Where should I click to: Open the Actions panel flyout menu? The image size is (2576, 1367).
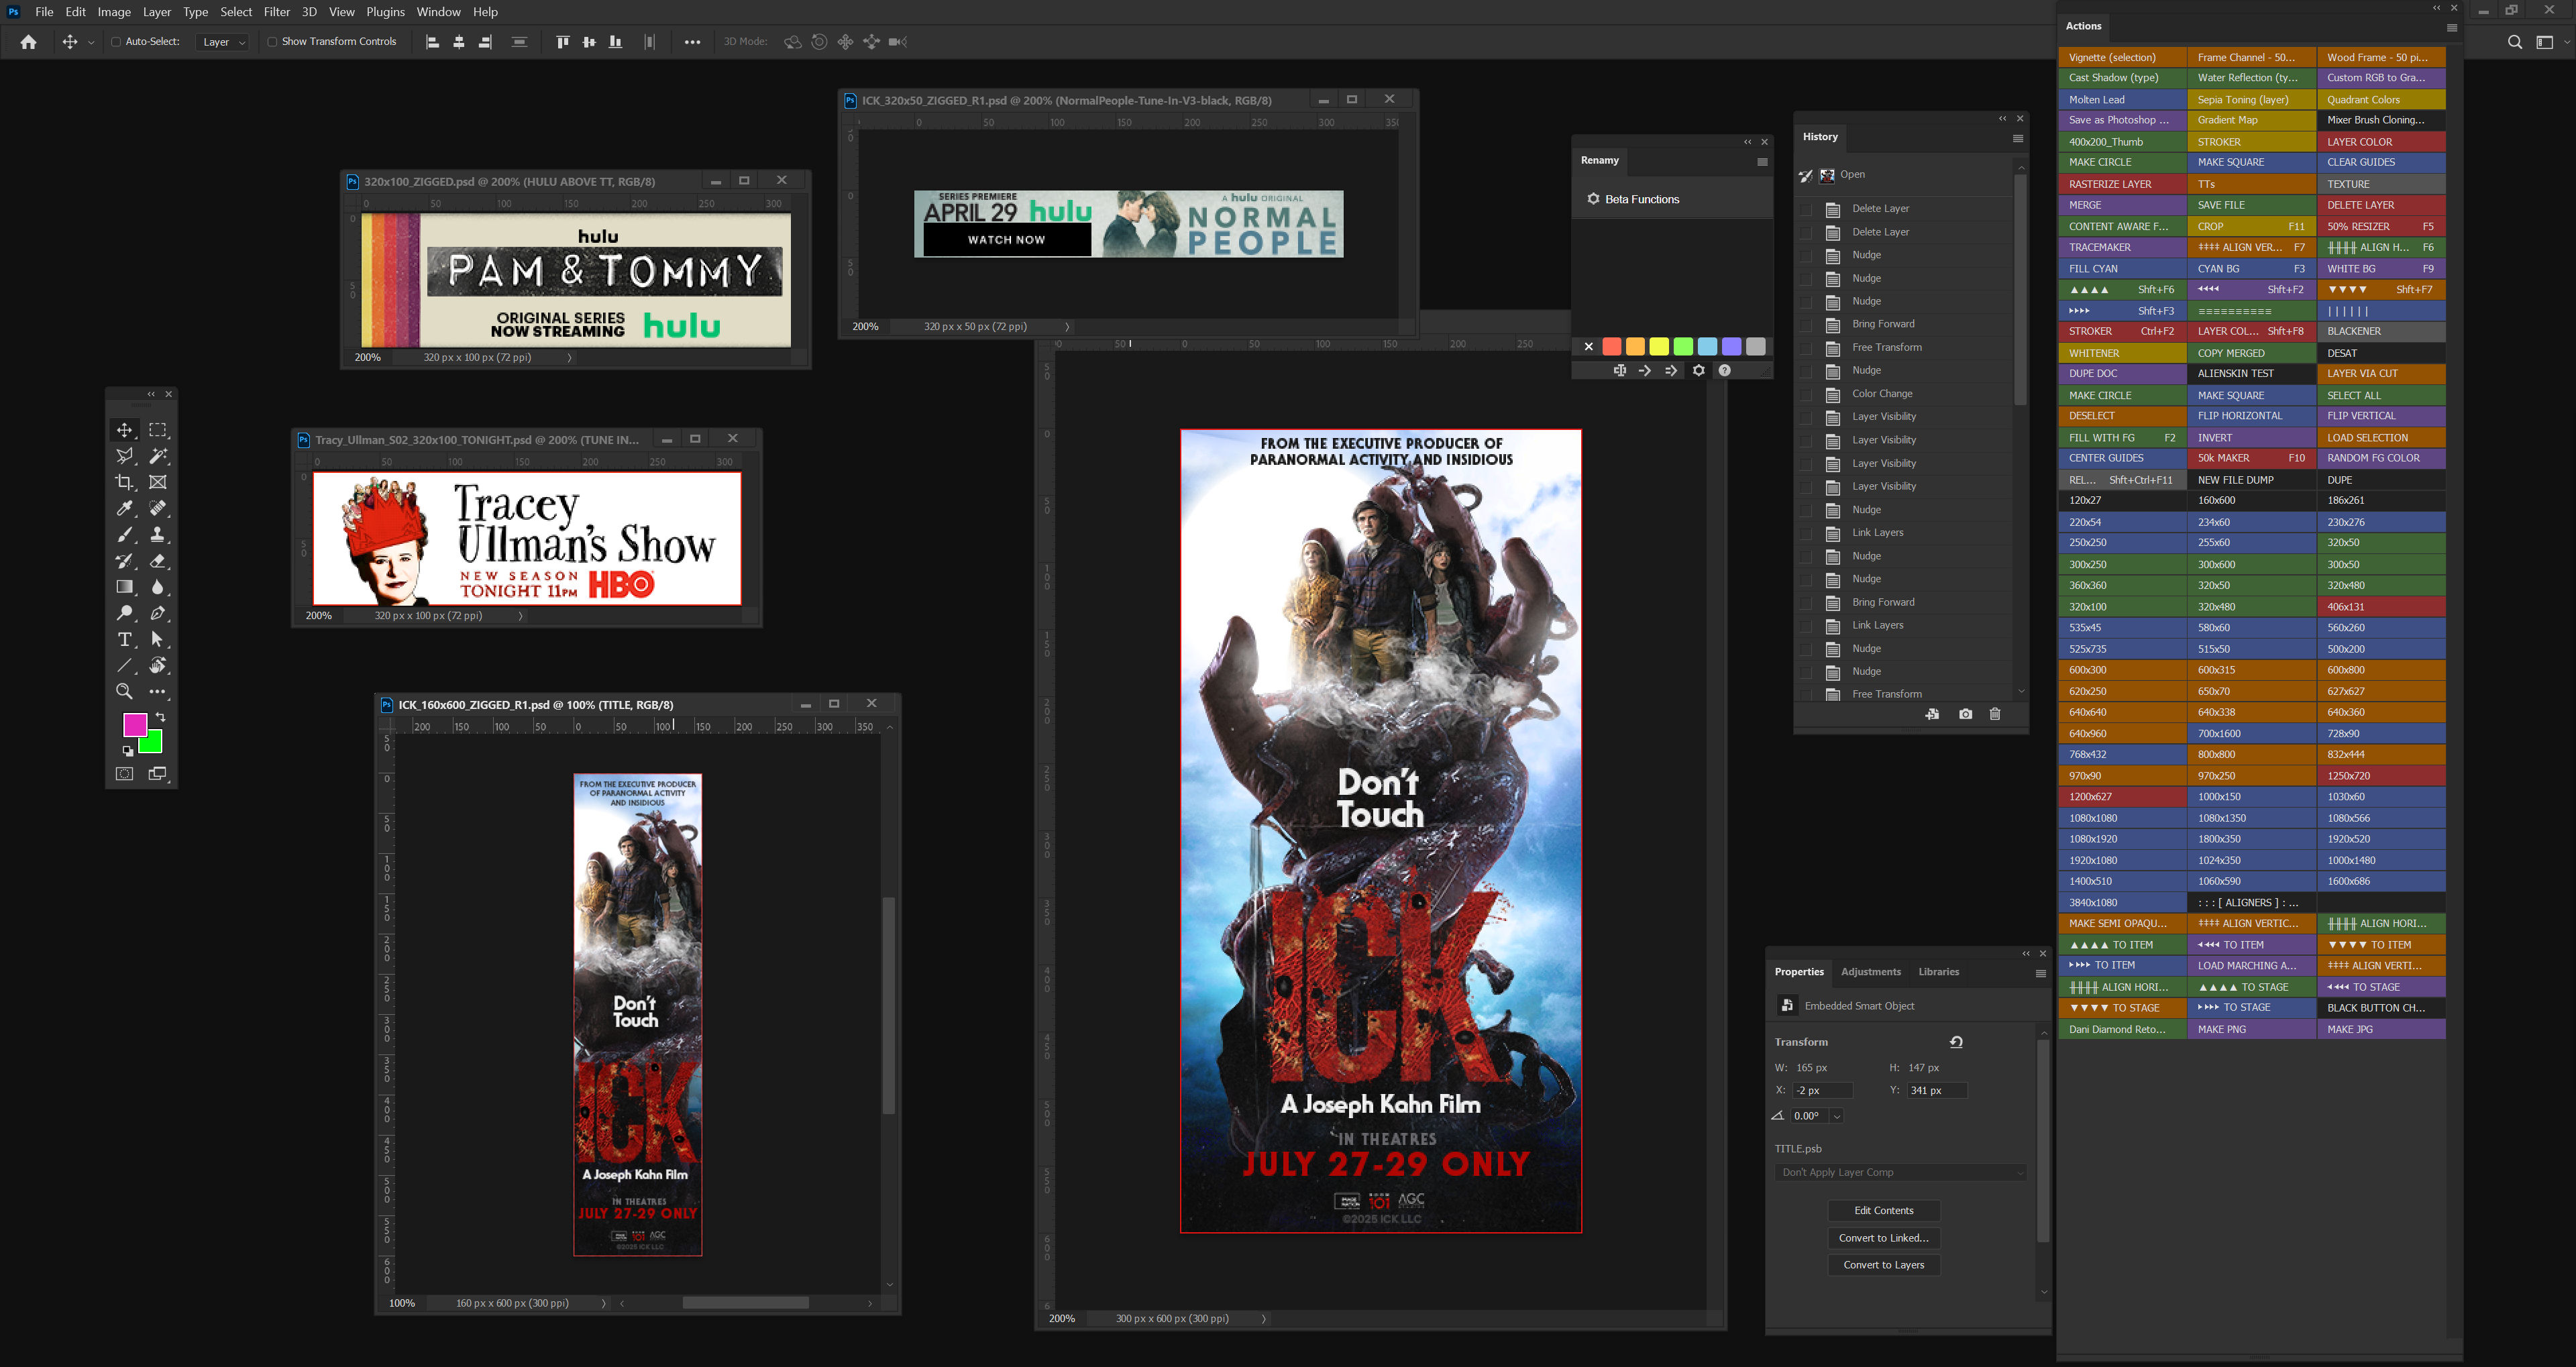[2451, 28]
